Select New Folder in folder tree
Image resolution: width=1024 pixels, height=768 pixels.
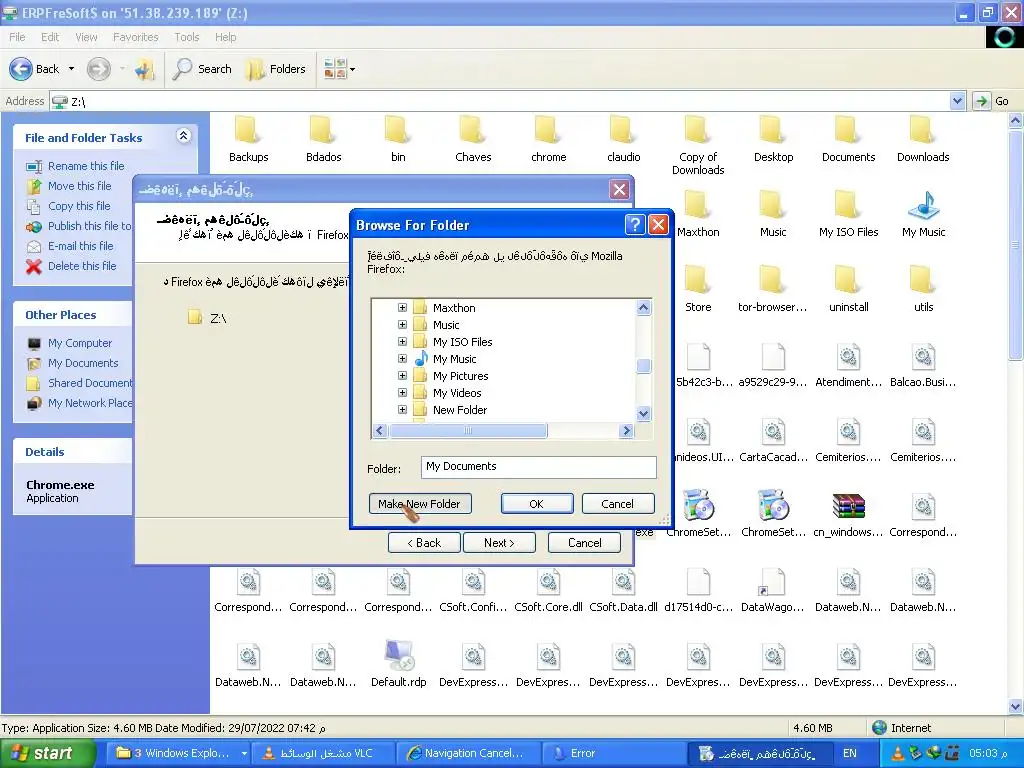pyautogui.click(x=460, y=410)
